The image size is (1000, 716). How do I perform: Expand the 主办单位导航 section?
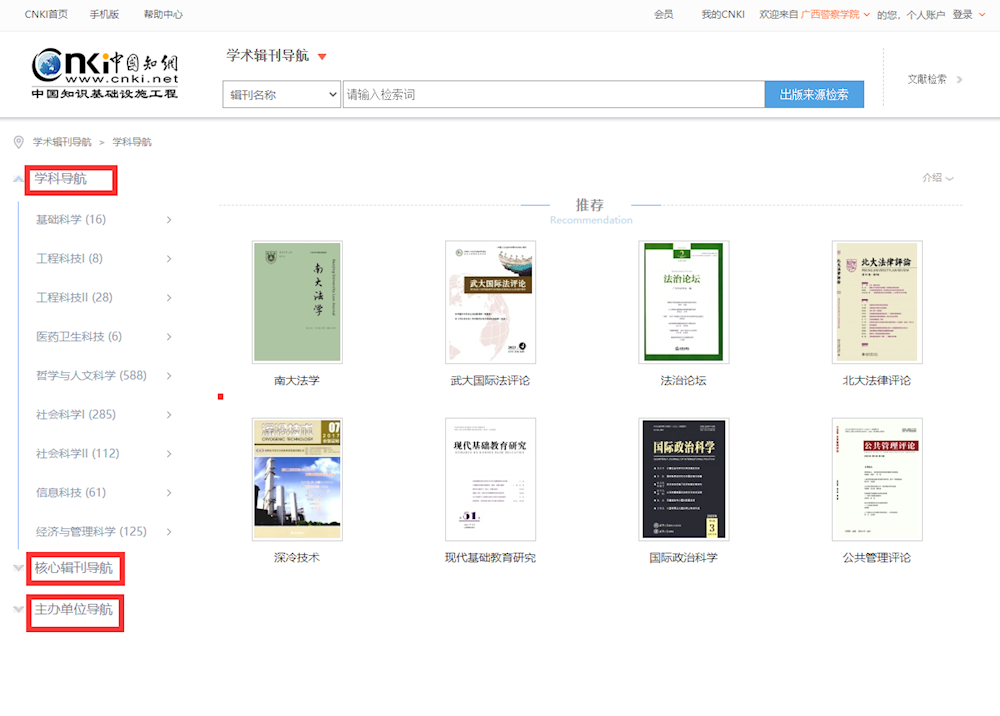pos(18,609)
